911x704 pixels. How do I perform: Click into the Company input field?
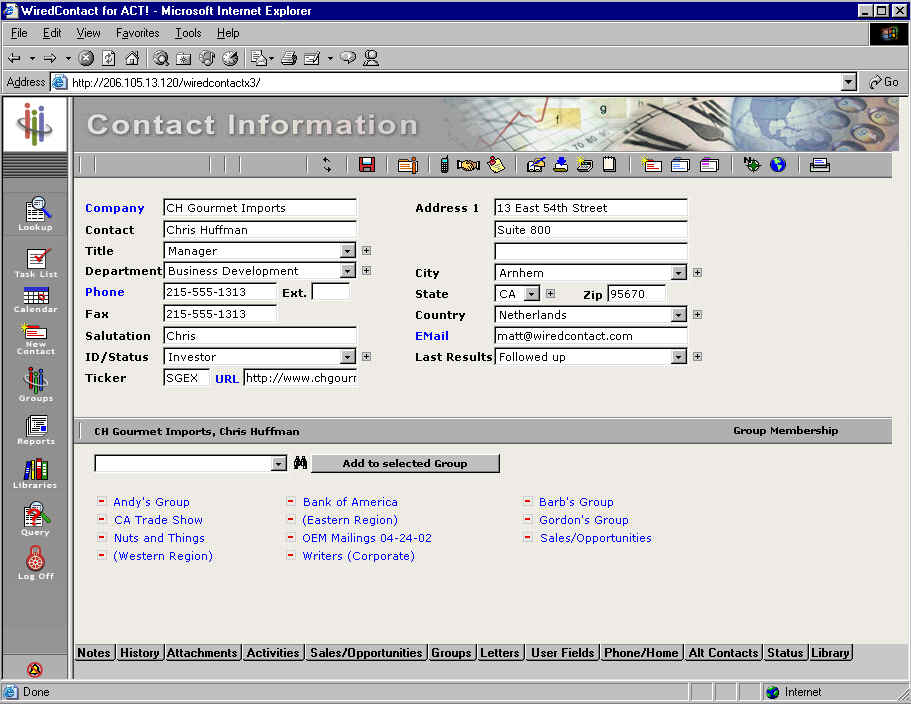point(260,208)
